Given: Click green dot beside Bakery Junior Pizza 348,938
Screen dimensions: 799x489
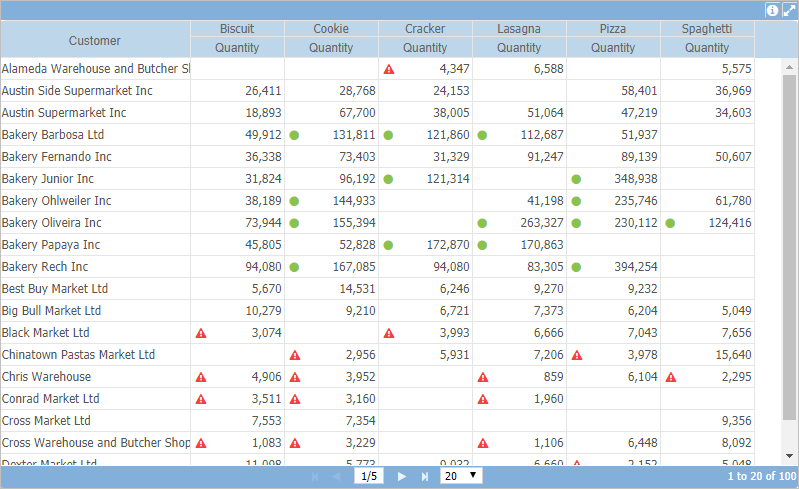Looking at the screenshot, I should click(x=576, y=179).
